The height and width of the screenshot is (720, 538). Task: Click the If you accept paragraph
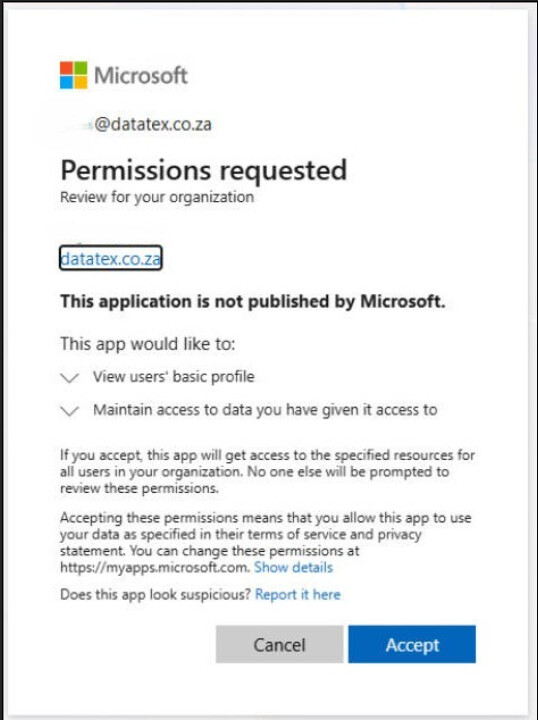[267, 472]
